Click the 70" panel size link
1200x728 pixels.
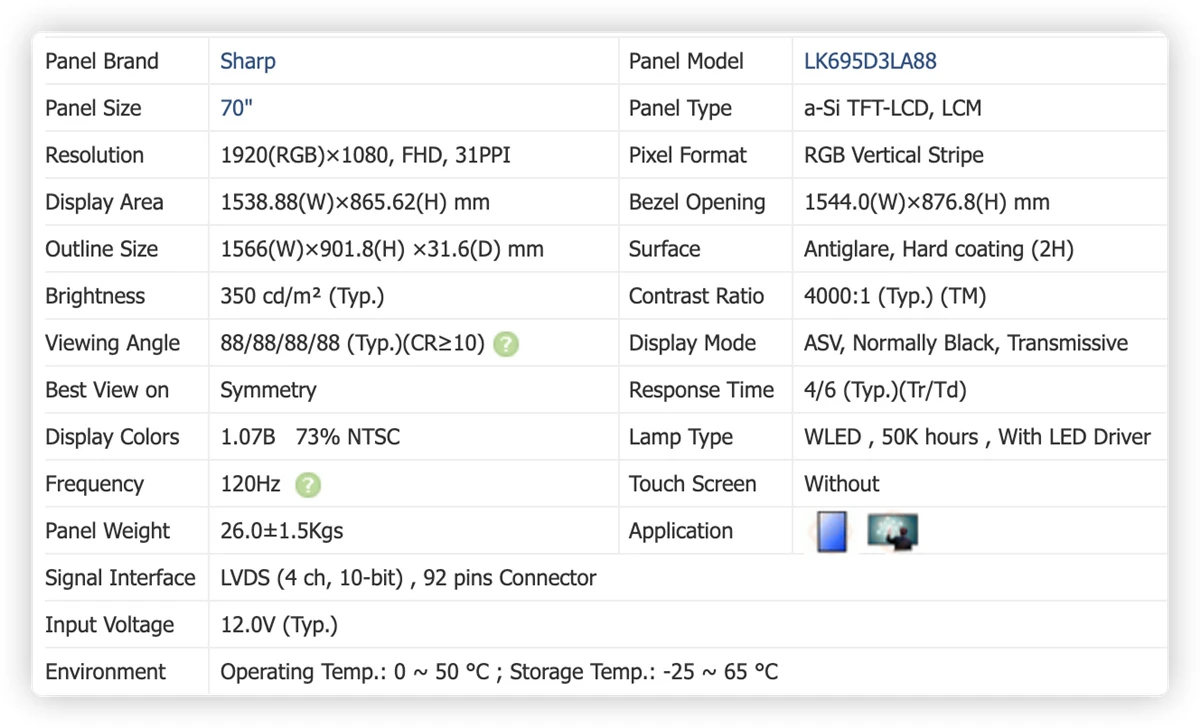click(237, 108)
